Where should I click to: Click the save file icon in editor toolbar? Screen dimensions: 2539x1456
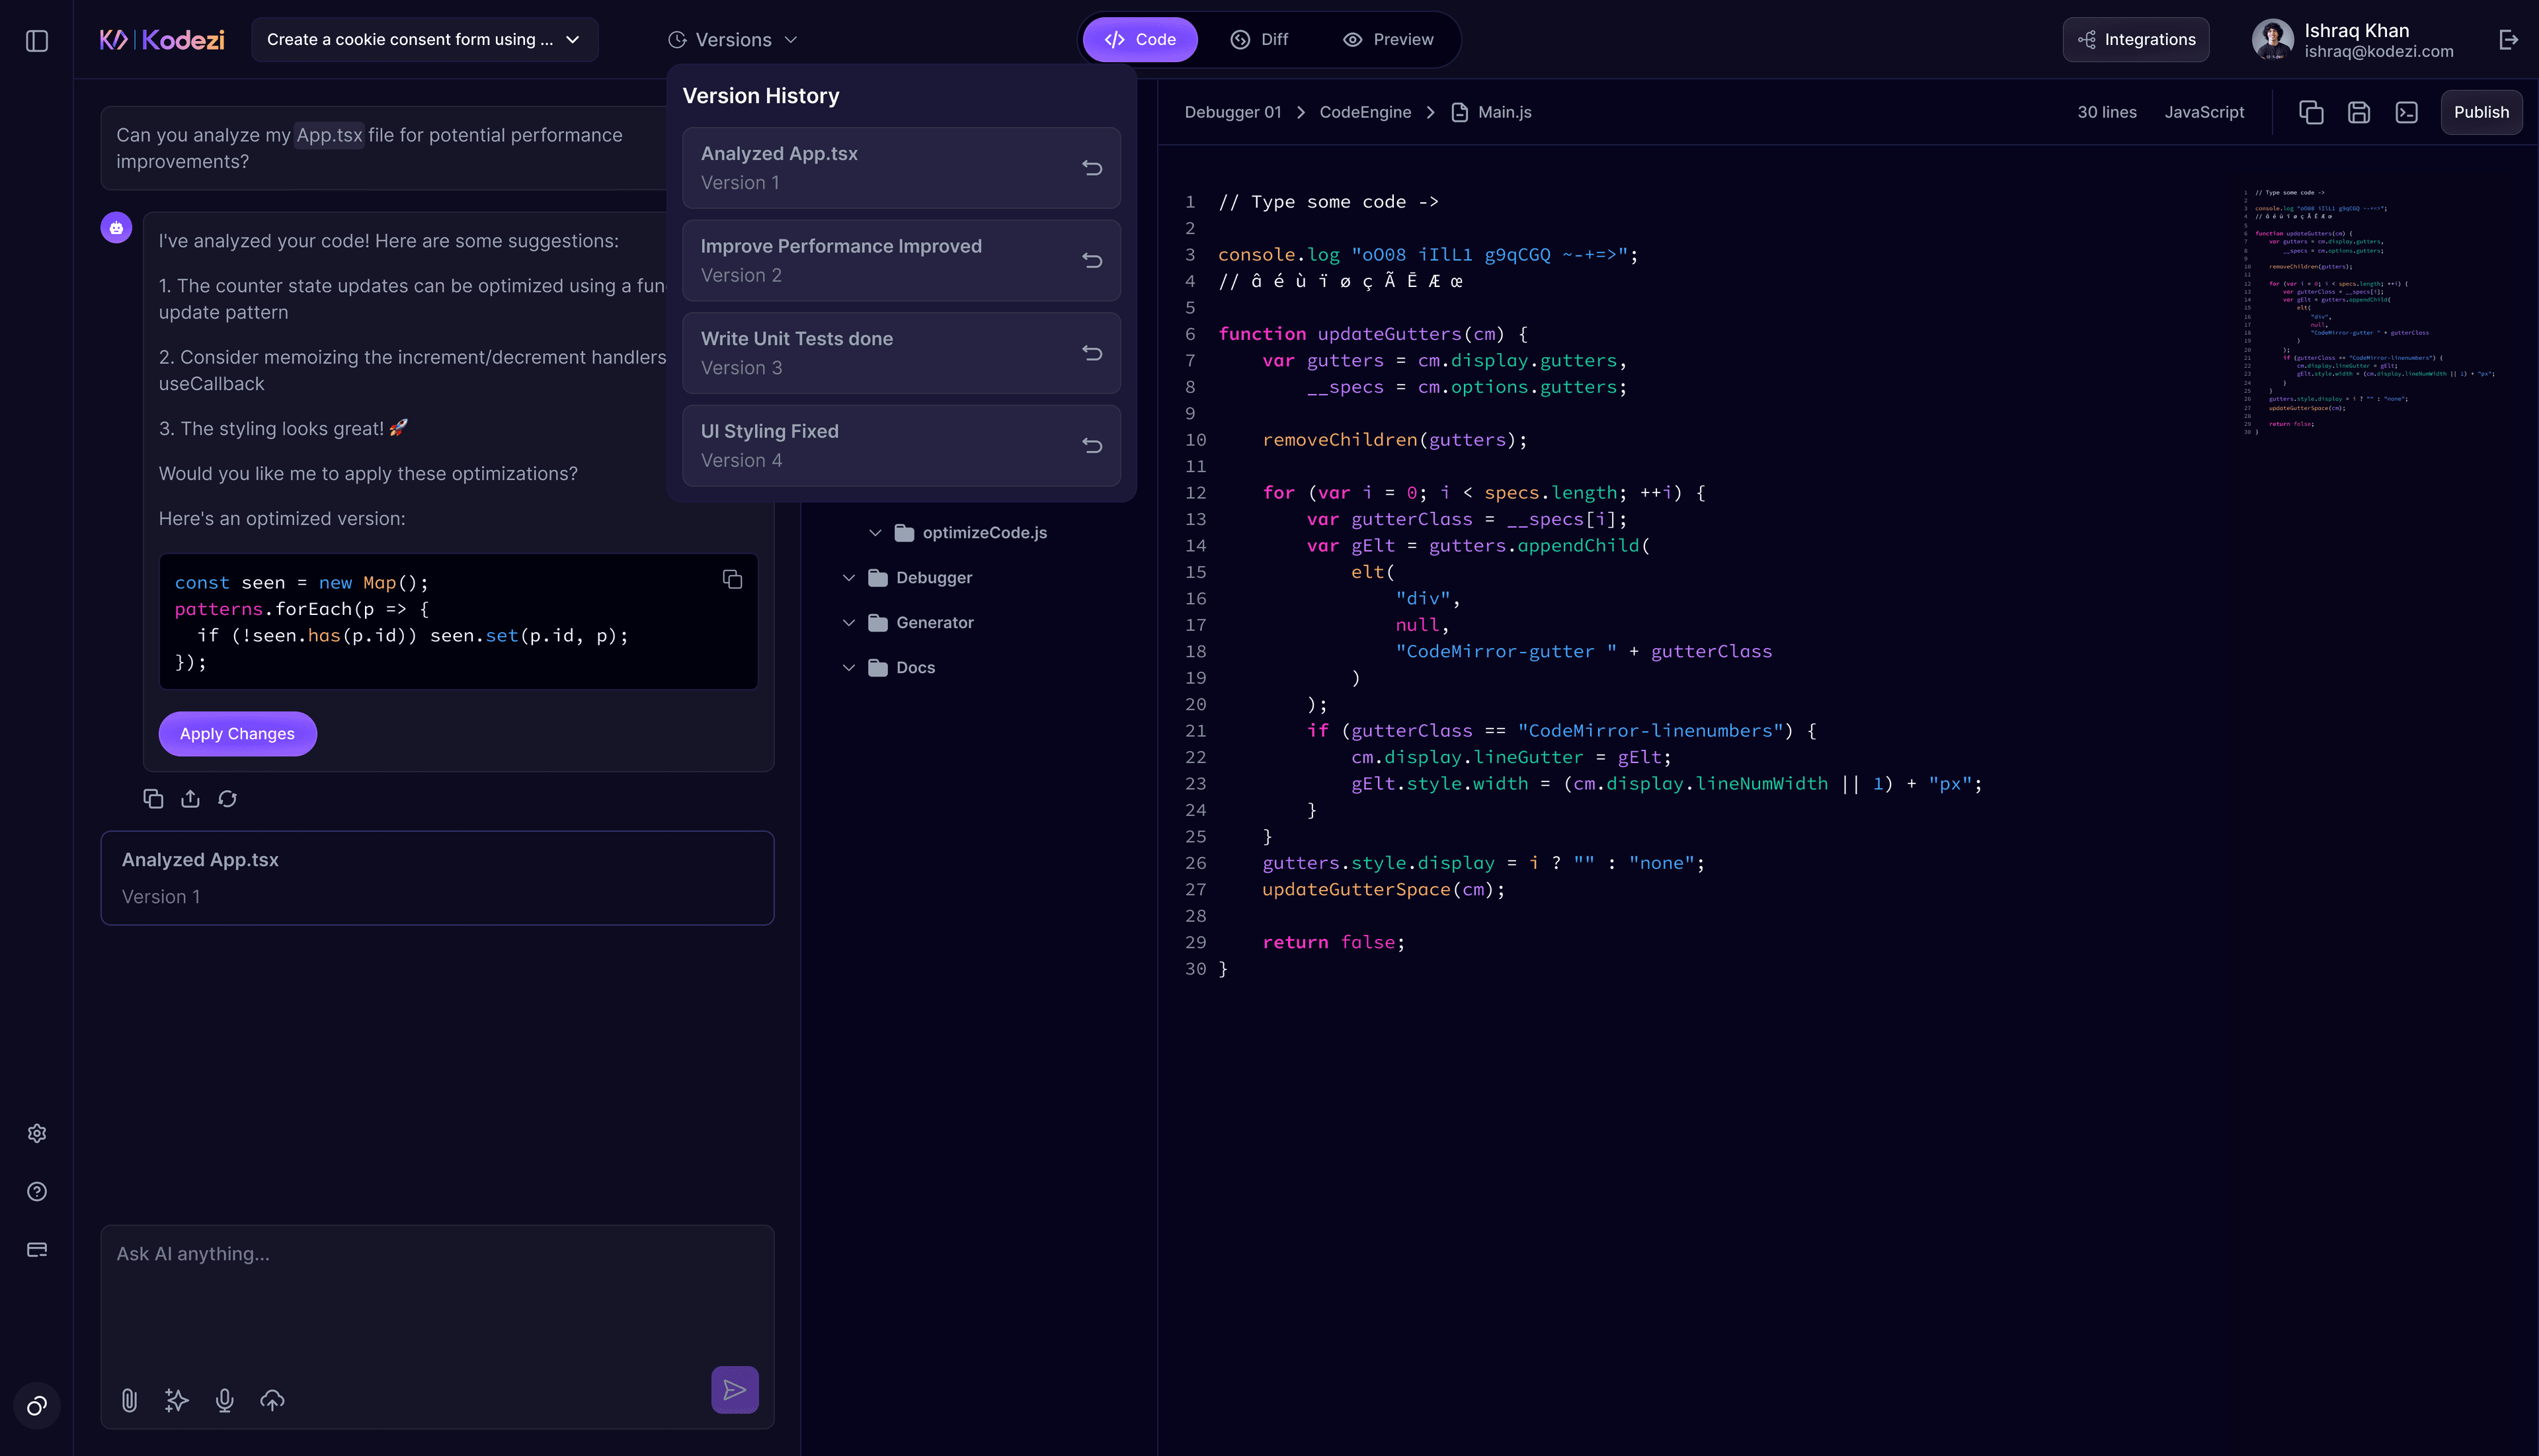point(2359,112)
